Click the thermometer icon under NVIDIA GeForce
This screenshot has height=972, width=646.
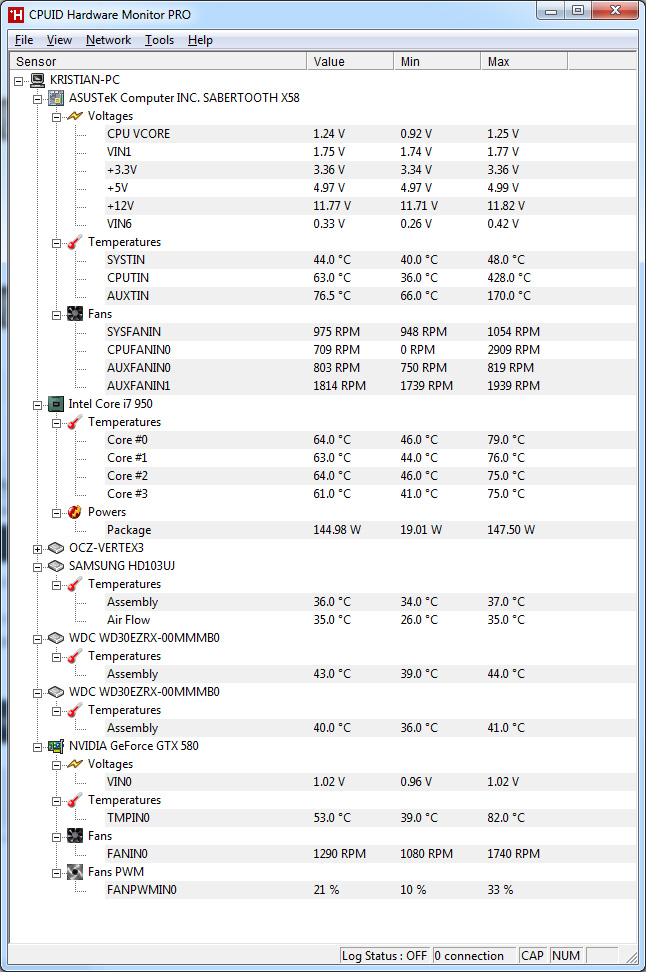[x=75, y=800]
